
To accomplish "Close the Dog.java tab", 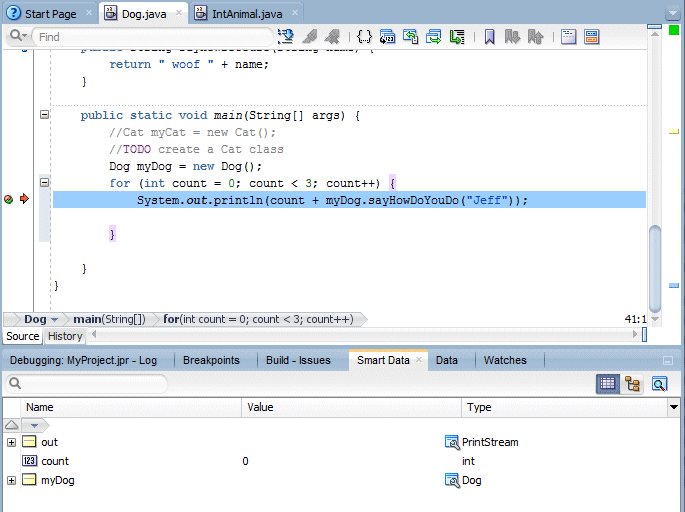I will point(179,13).
